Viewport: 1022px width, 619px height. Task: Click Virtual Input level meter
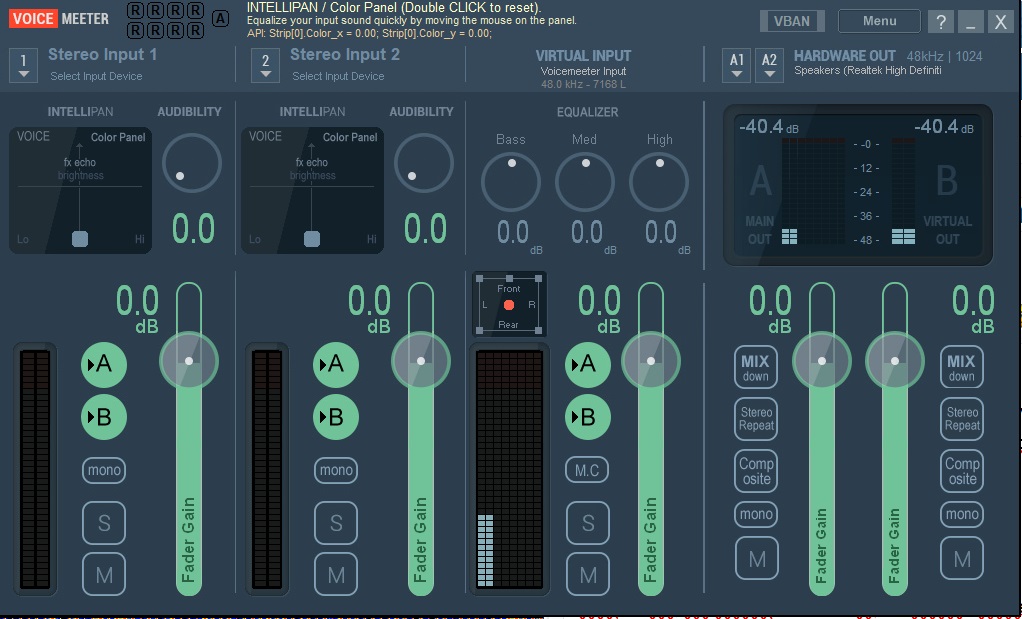510,469
